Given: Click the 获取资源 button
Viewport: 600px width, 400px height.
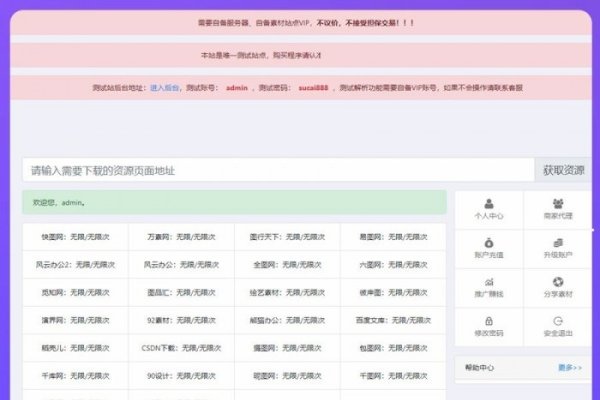Looking at the screenshot, I should point(563,170).
